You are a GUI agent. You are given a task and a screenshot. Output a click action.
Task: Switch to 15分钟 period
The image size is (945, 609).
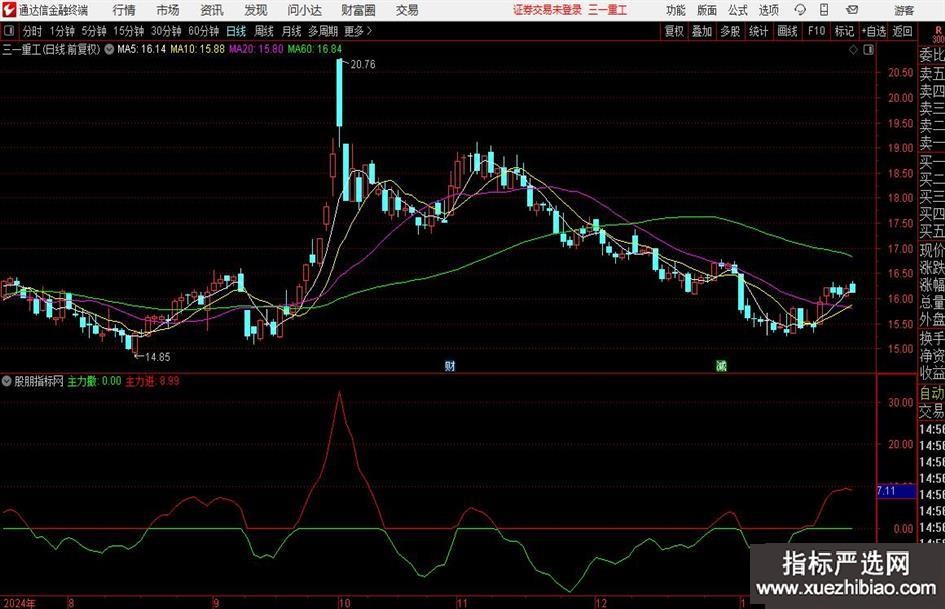(x=128, y=31)
